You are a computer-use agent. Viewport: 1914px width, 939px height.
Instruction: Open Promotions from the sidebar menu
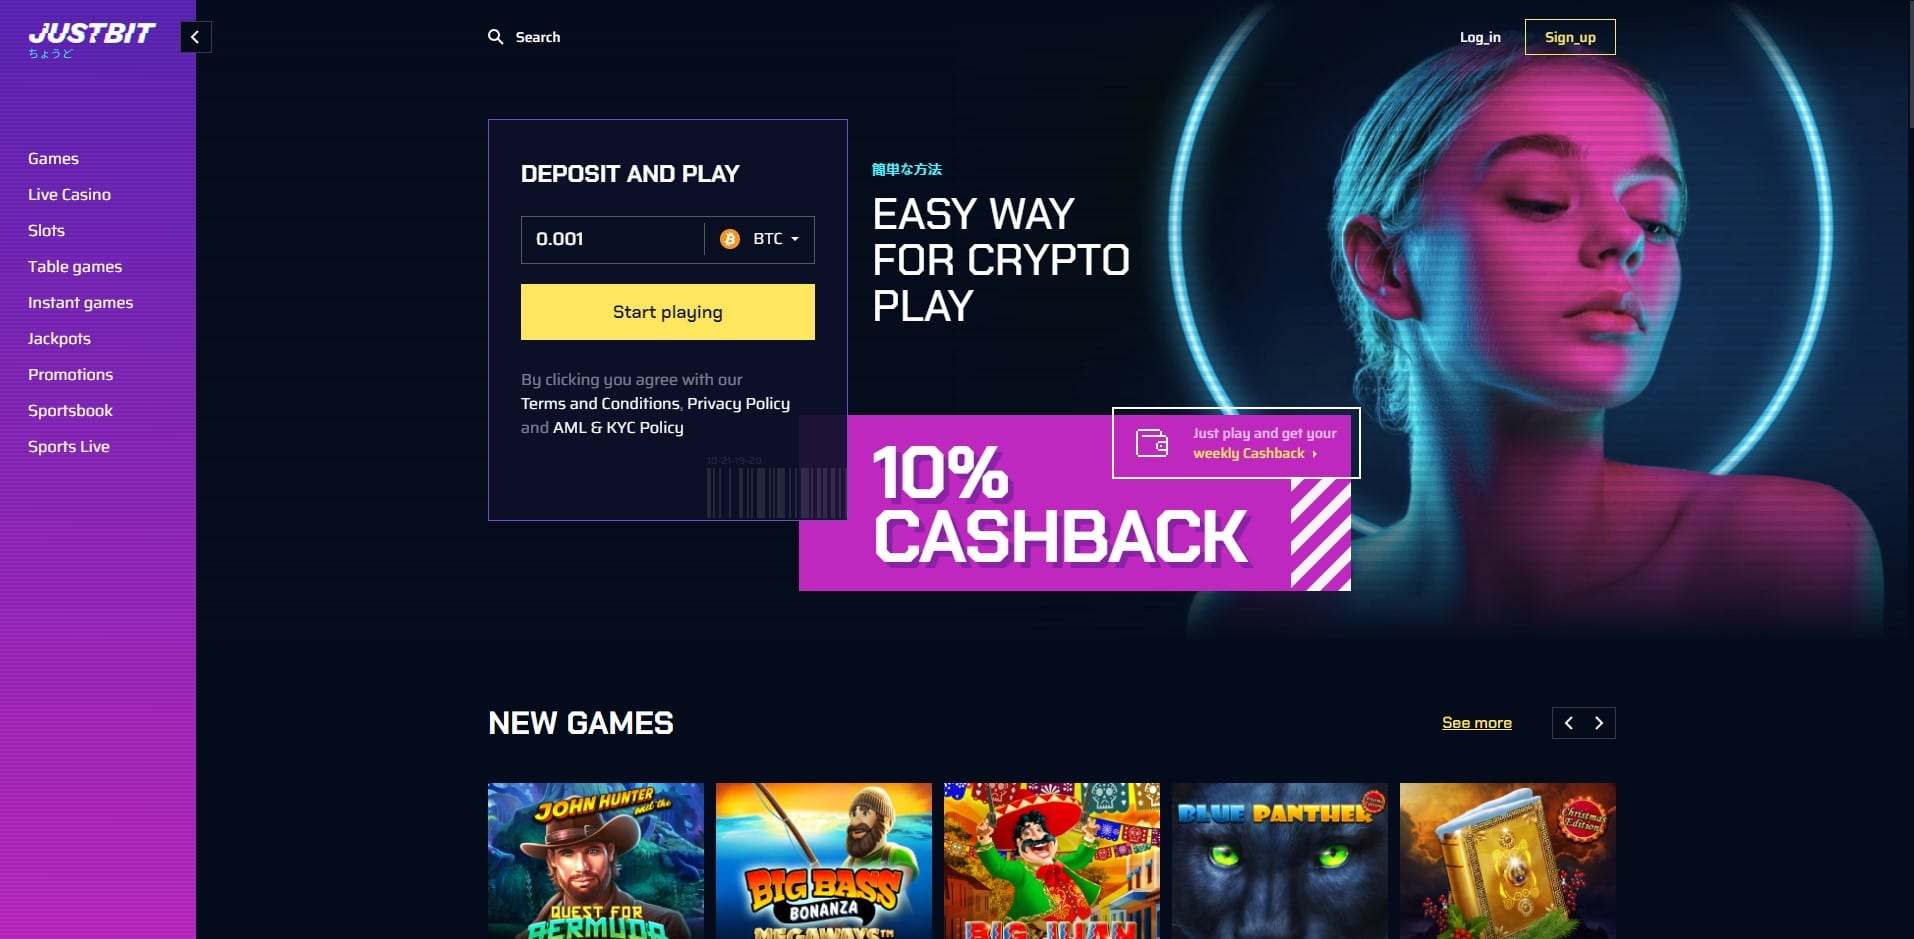[x=70, y=374]
